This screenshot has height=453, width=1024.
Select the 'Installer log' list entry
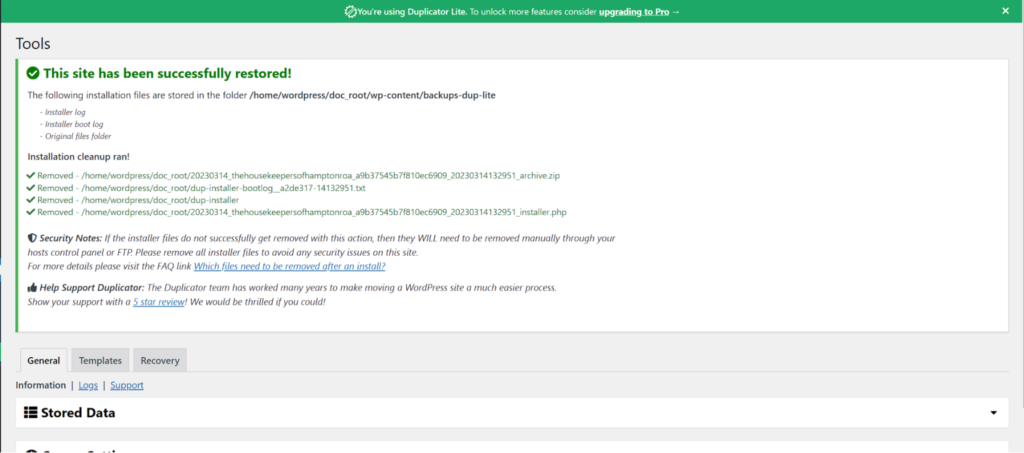63,112
